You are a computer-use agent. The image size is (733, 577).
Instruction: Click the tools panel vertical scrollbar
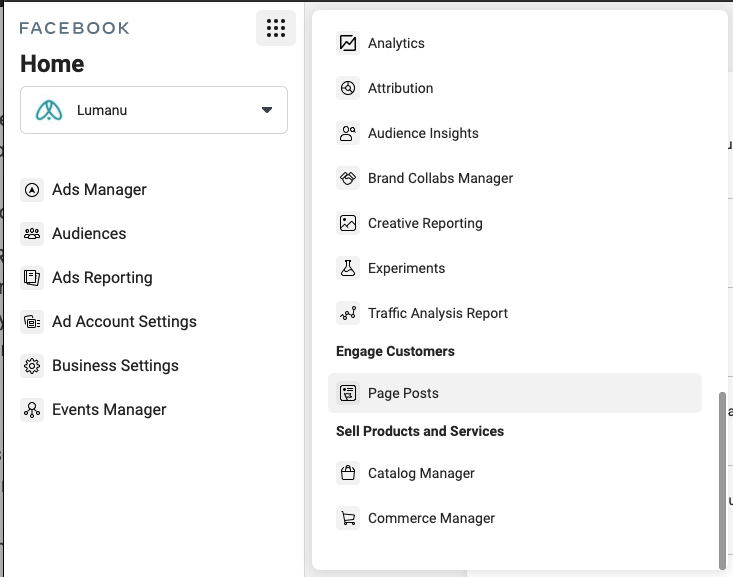pos(722,480)
